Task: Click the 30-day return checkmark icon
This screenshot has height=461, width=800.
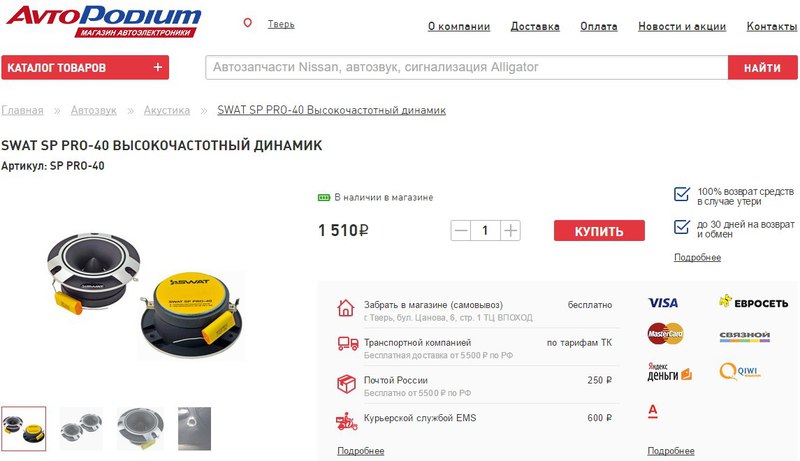Action: [x=682, y=226]
